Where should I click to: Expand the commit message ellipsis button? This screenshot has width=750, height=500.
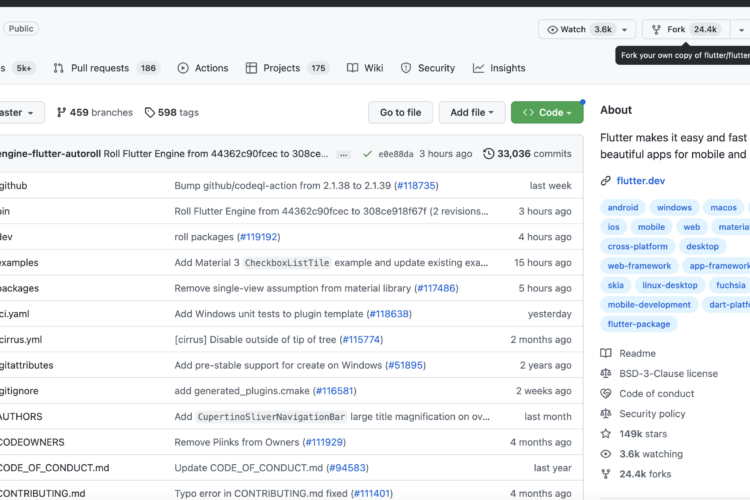click(343, 155)
